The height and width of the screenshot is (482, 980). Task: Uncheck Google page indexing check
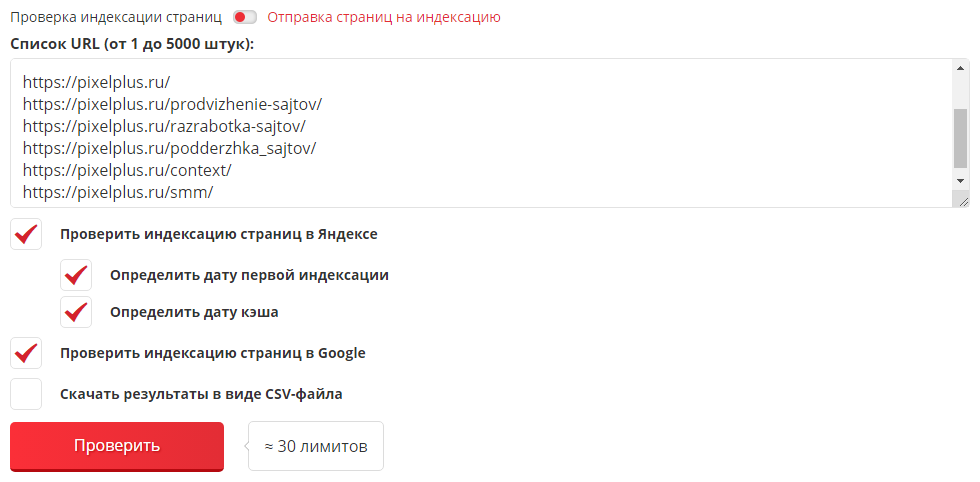26,353
